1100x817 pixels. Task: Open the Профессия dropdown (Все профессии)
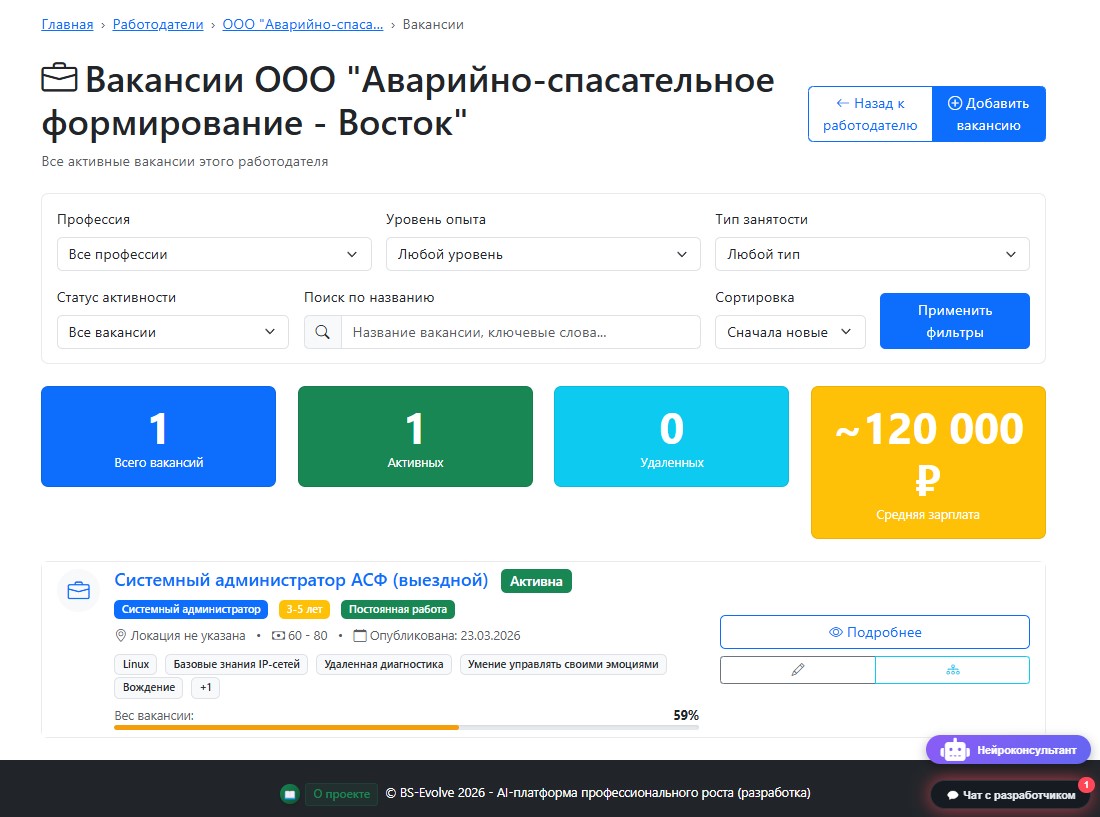coord(214,254)
